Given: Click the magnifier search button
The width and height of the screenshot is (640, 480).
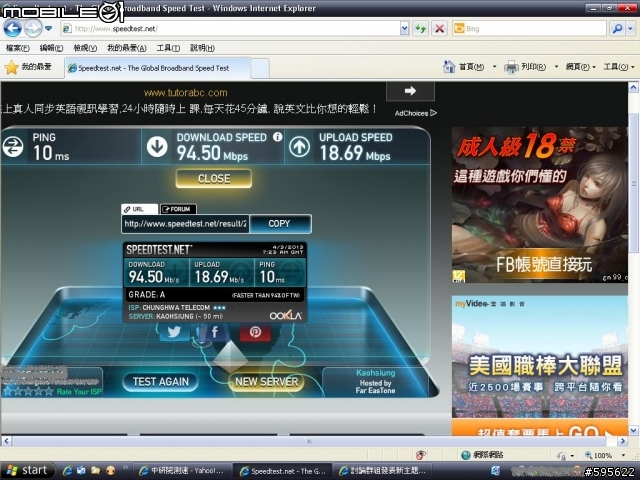Looking at the screenshot, I should click(617, 29).
